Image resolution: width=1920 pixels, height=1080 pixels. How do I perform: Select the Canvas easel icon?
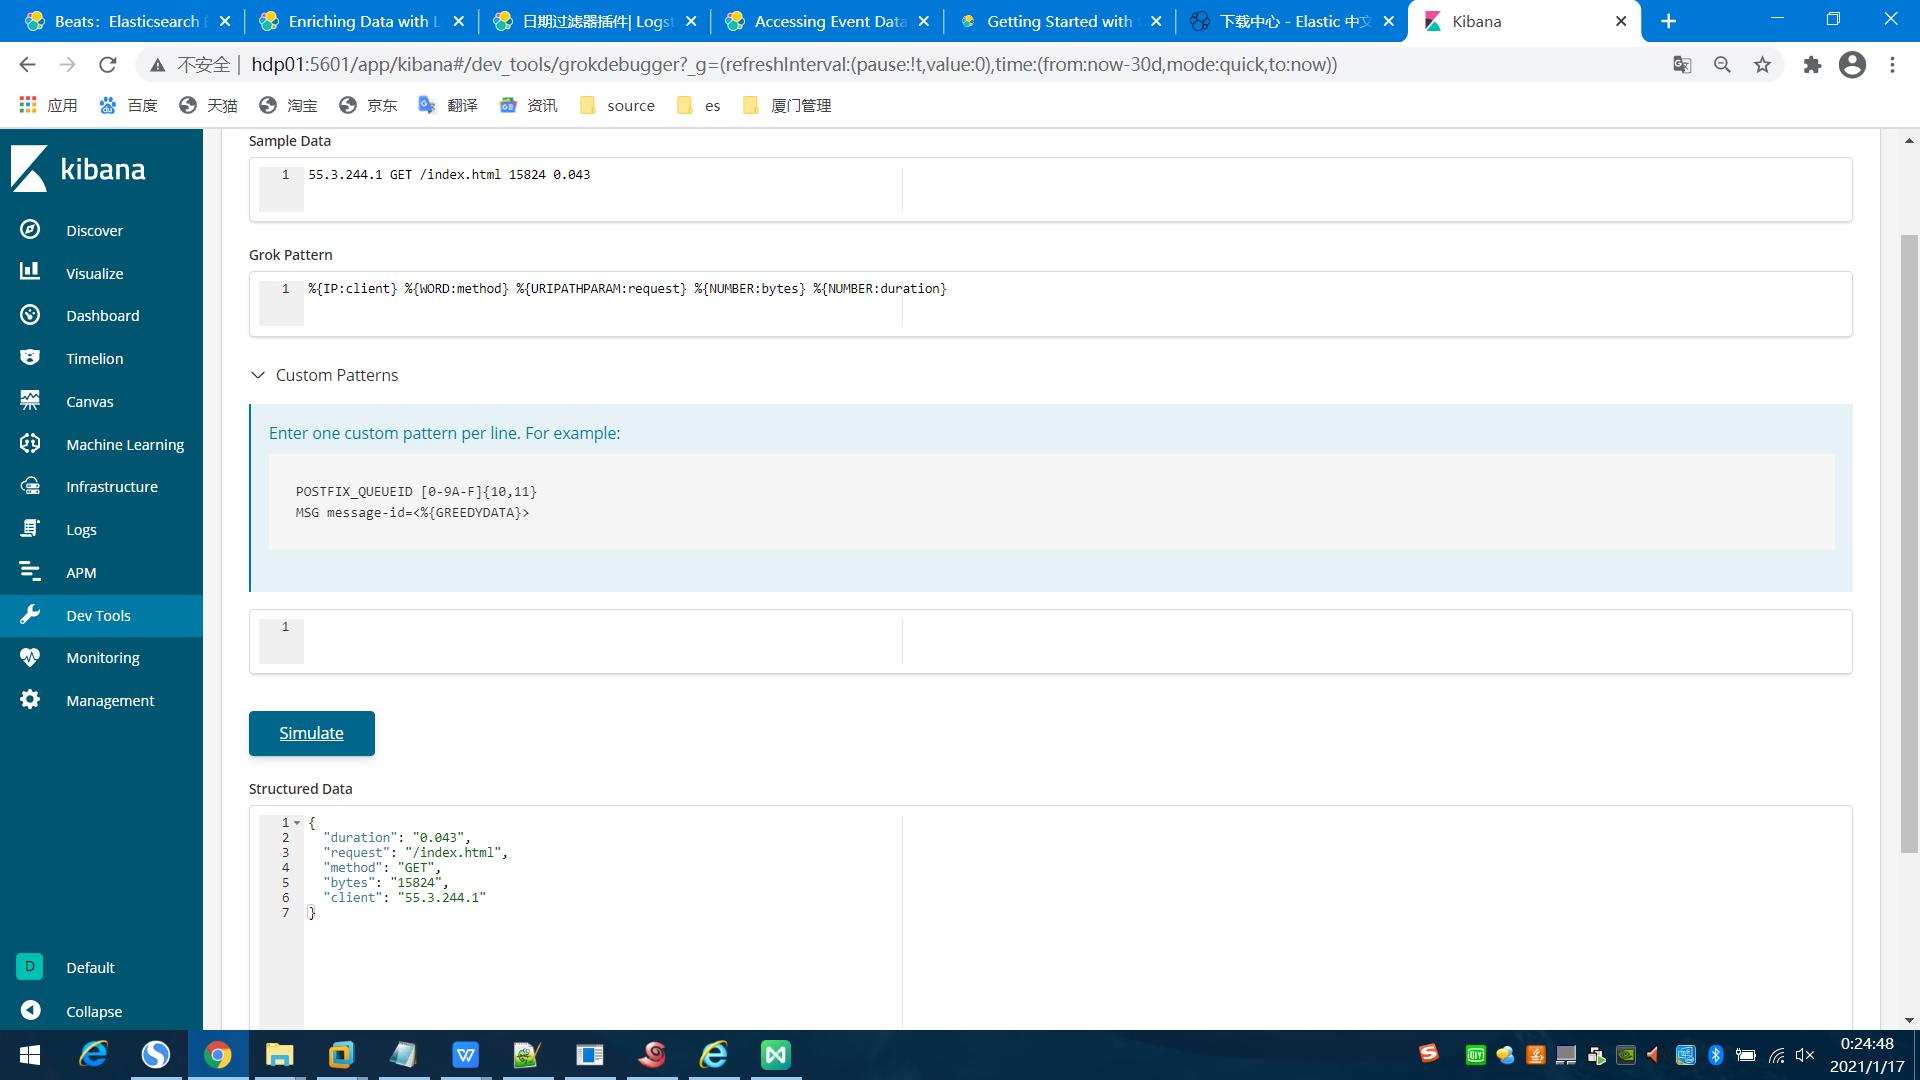pos(30,401)
